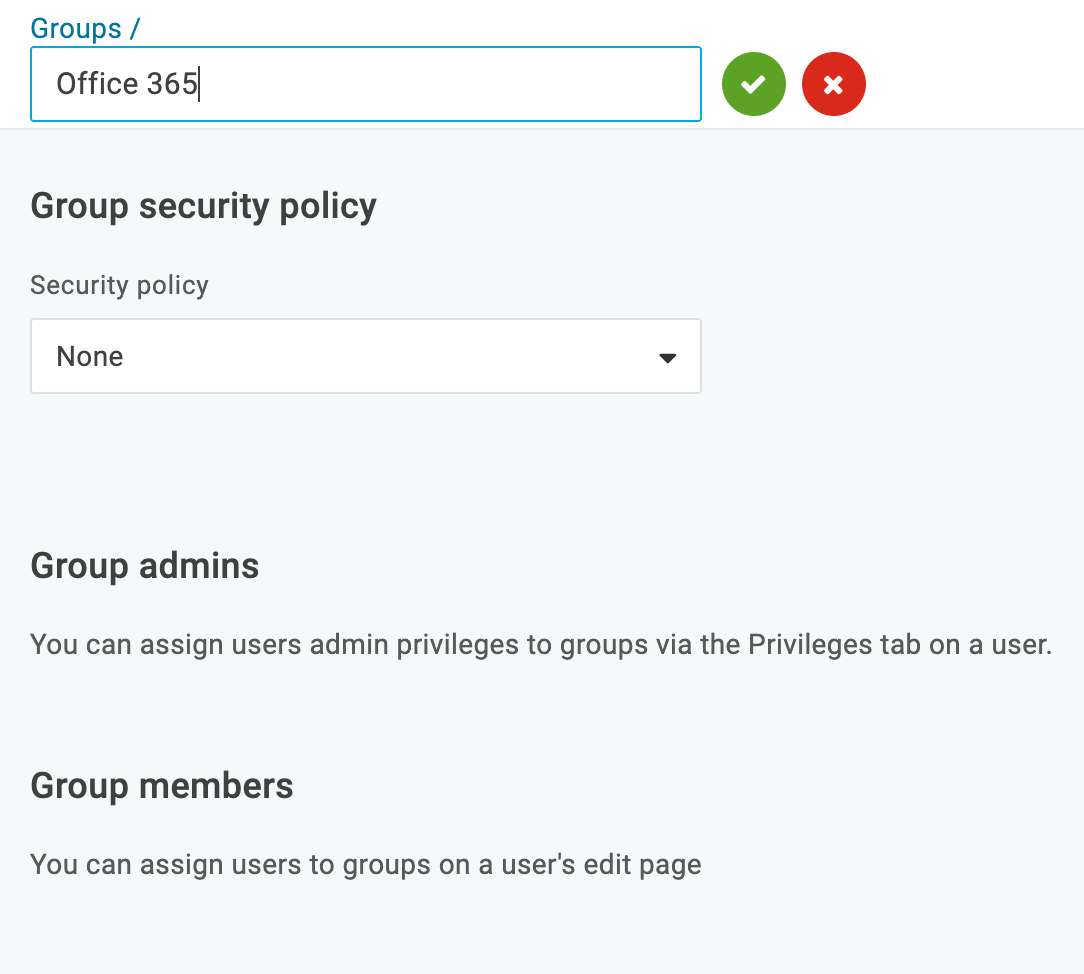Click the user's edit page instruction text
Viewport: 1084px width, 974px height.
366,865
